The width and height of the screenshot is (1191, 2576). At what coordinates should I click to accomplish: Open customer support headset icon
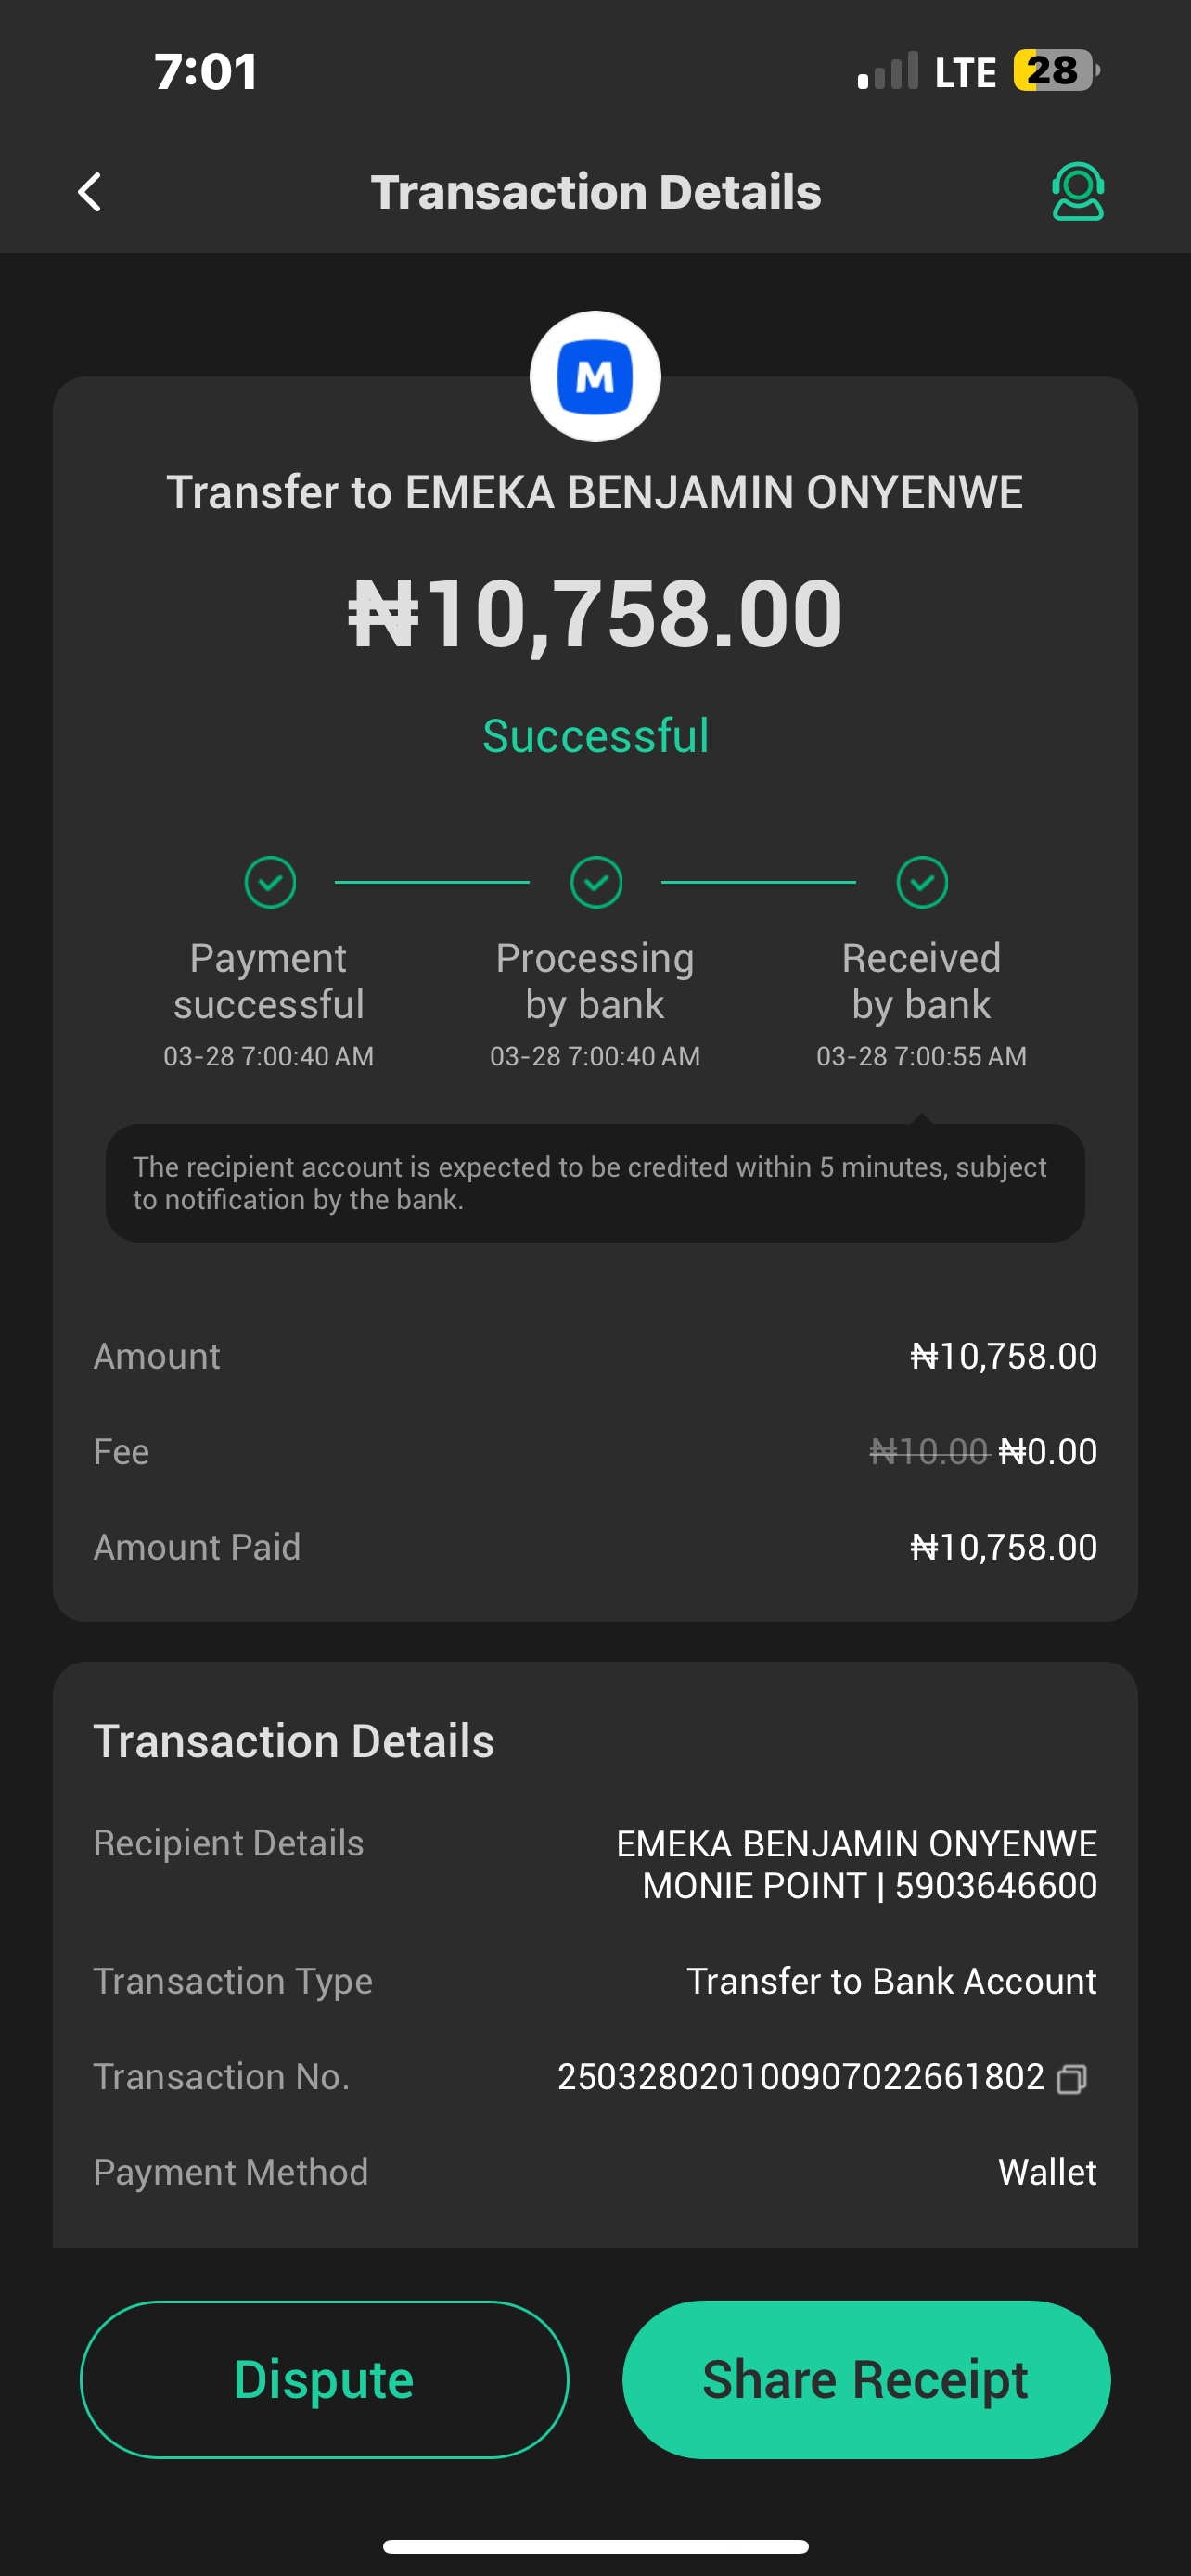pos(1077,191)
